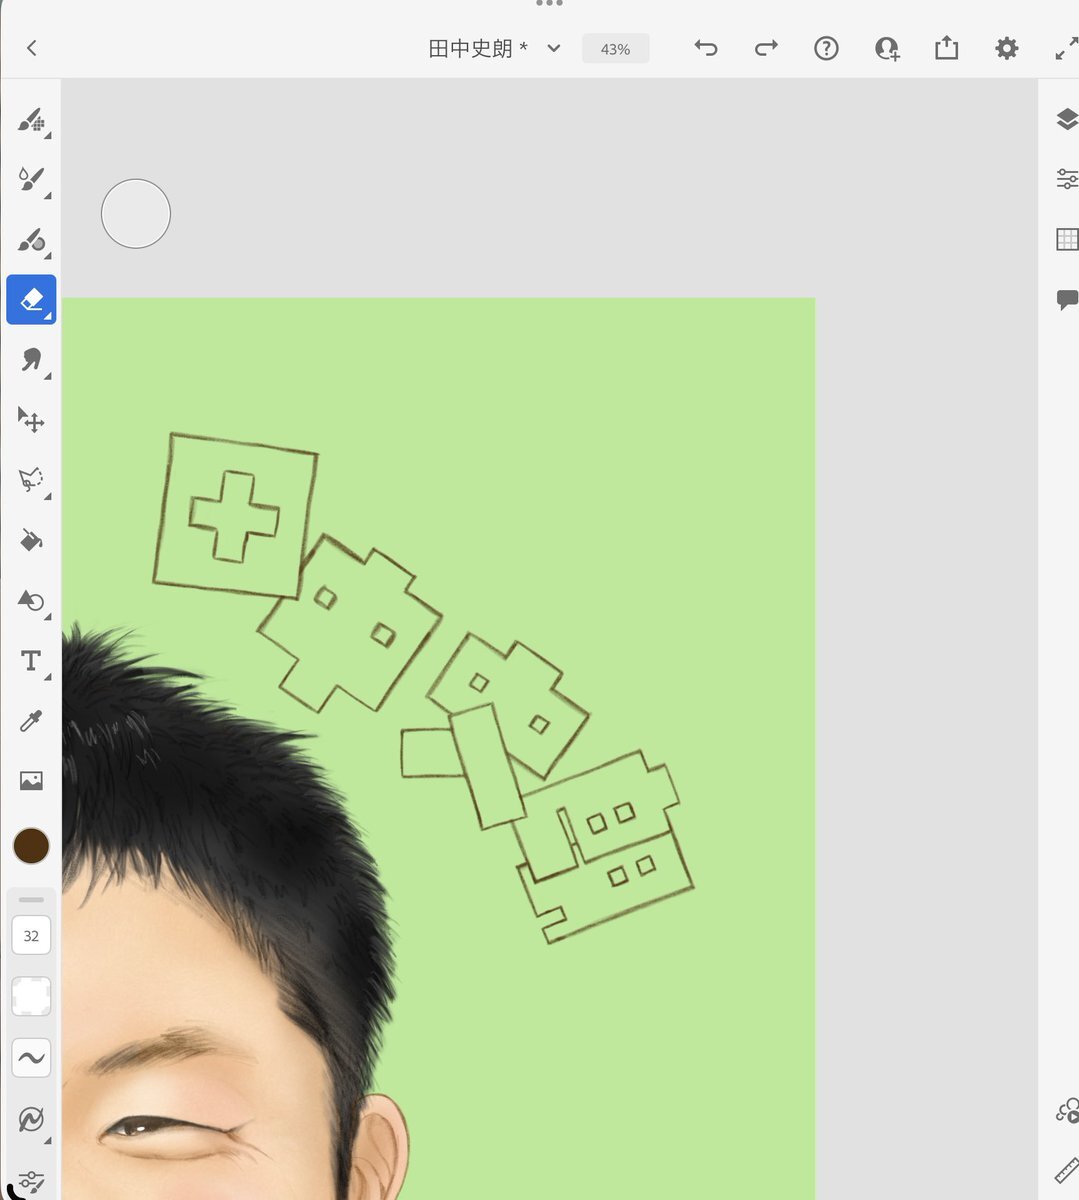The width and height of the screenshot is (1079, 1200).
Task: Open brush settings sliders at toolbar bottom
Action: pyautogui.click(x=31, y=1181)
